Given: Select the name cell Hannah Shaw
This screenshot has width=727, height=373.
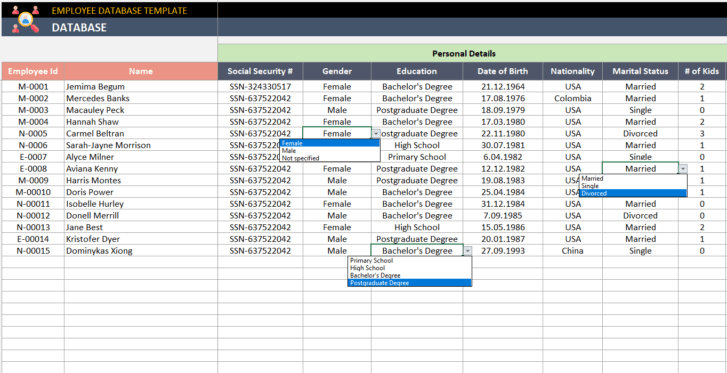Looking at the screenshot, I should click(x=141, y=122).
